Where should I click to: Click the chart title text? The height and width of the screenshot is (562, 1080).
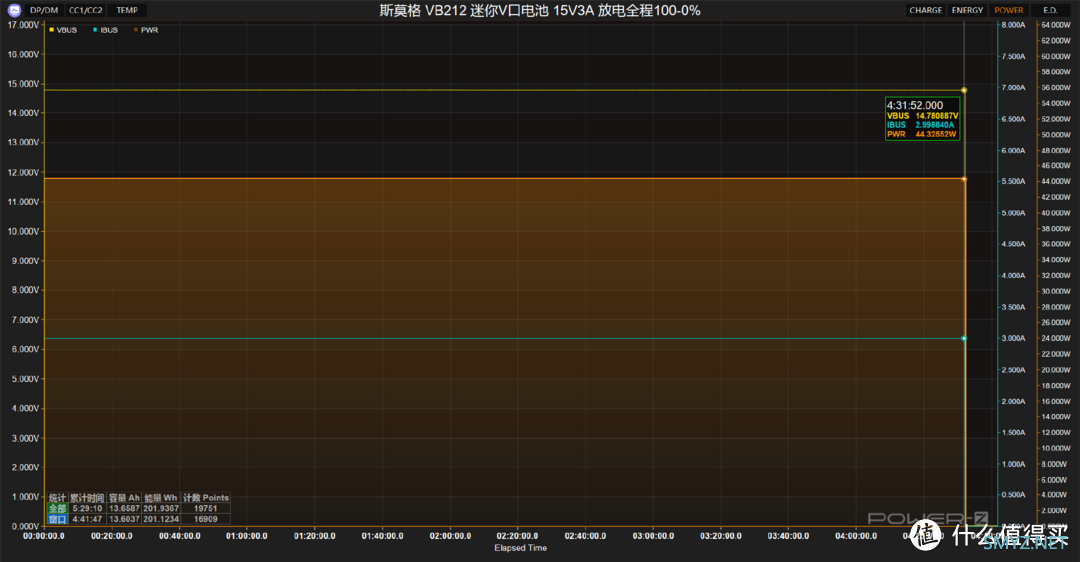[x=540, y=10]
